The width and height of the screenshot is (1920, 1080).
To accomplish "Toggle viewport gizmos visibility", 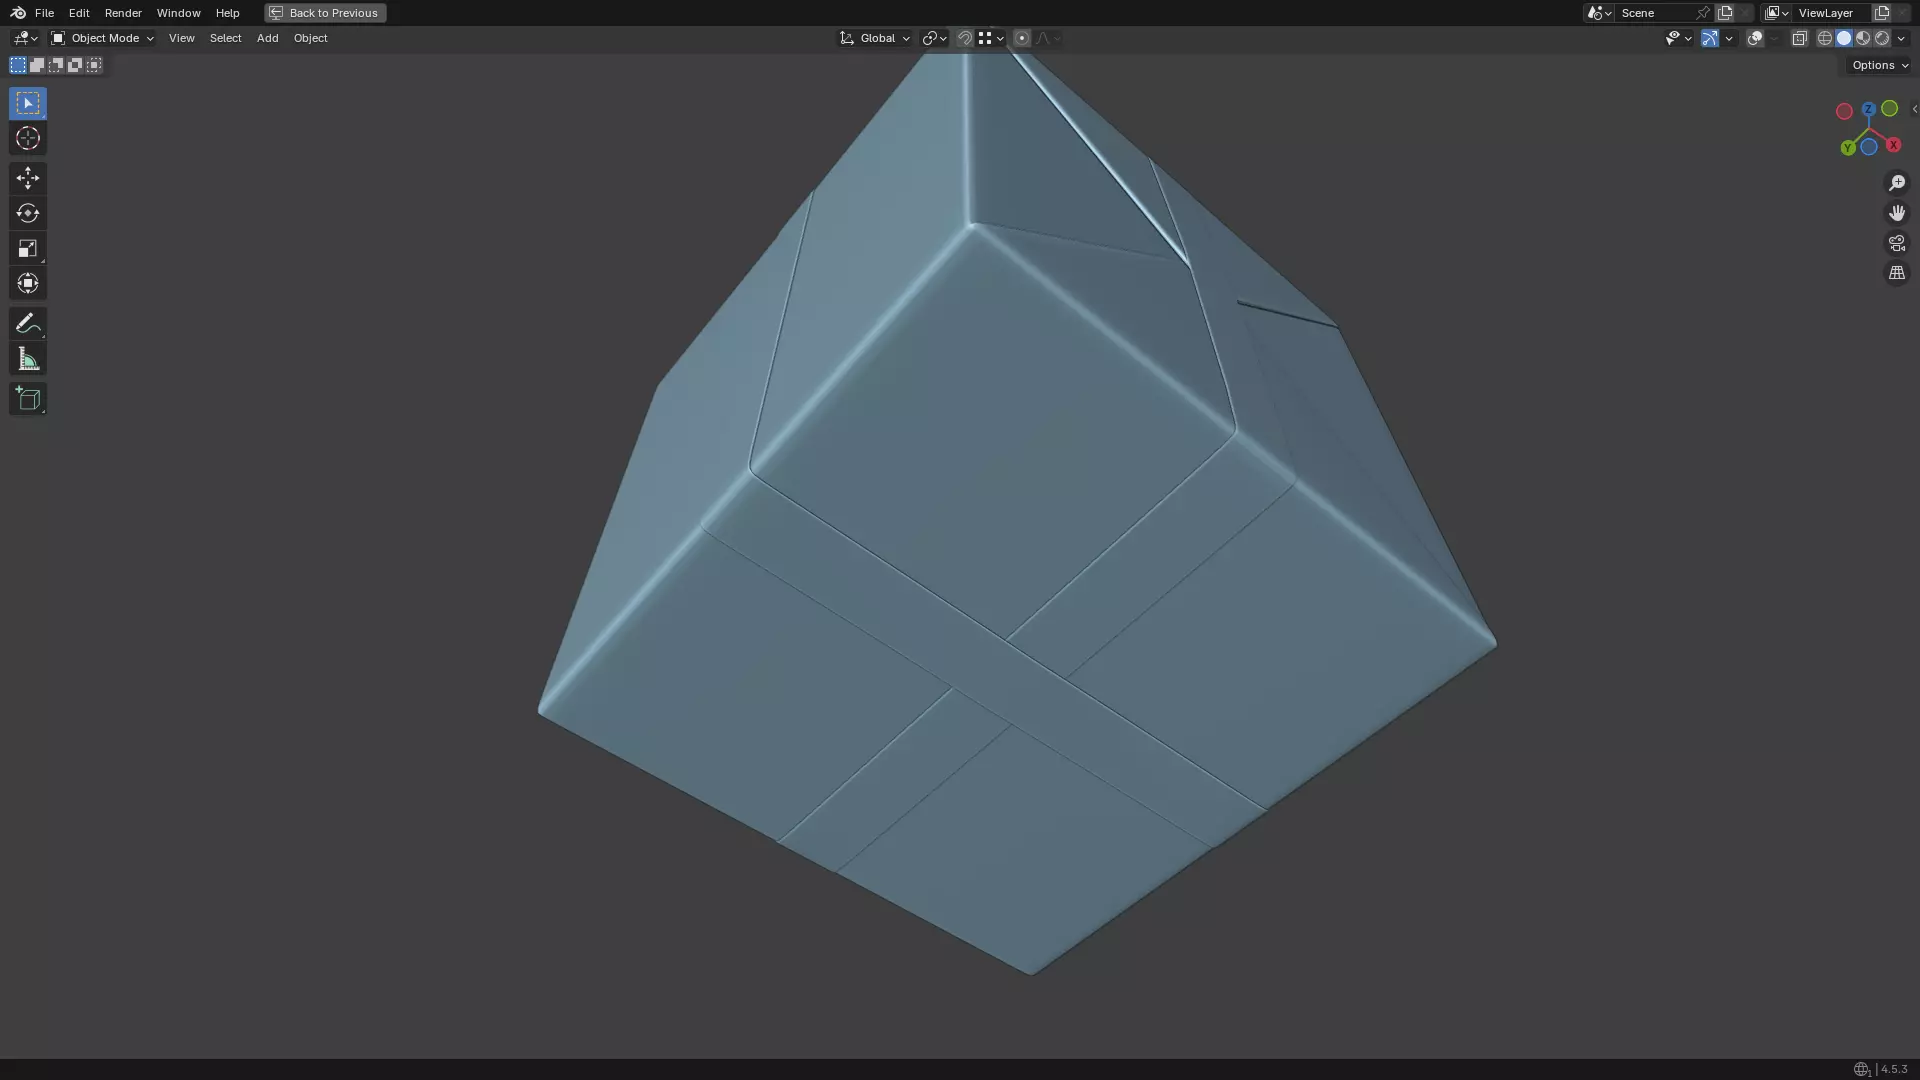I will point(1709,38).
